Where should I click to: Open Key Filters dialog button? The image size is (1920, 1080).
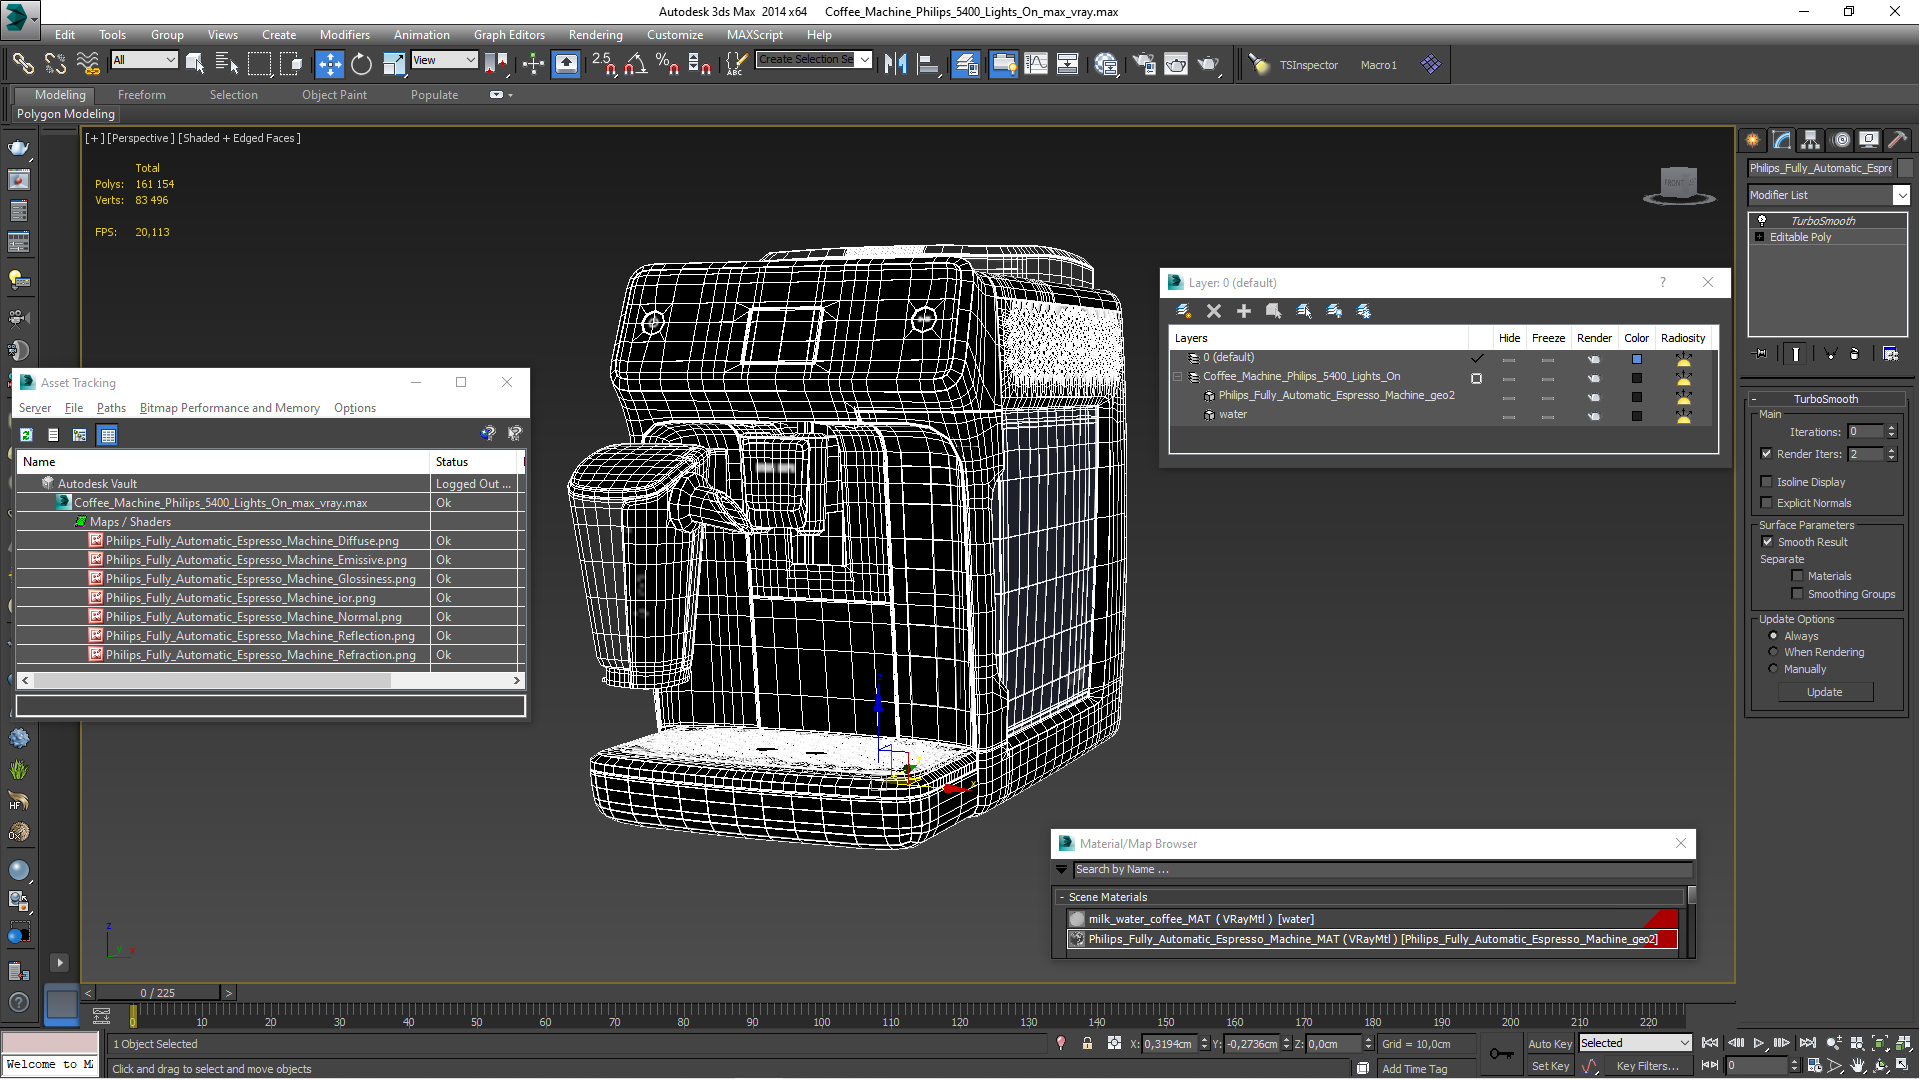(1646, 1067)
